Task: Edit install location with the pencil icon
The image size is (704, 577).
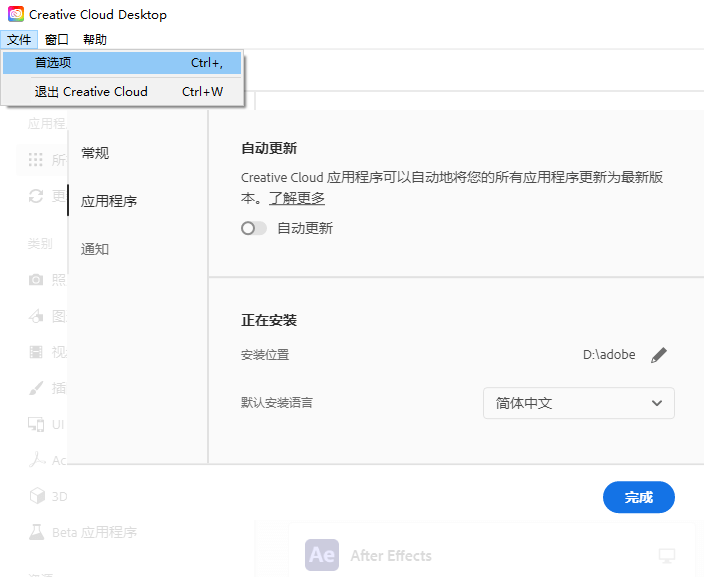Action: tap(659, 355)
